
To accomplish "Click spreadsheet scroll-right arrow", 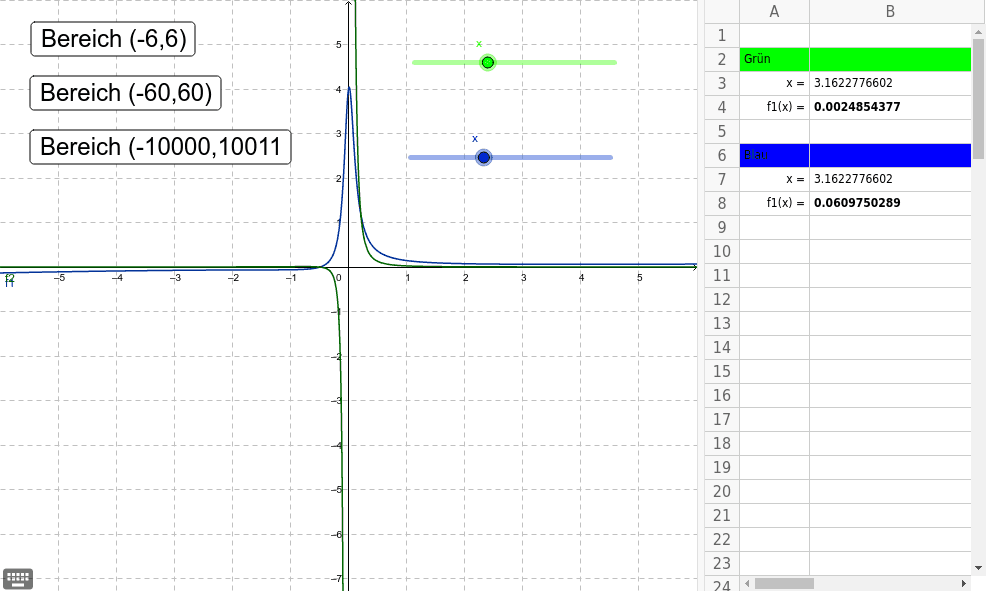I will 963,584.
